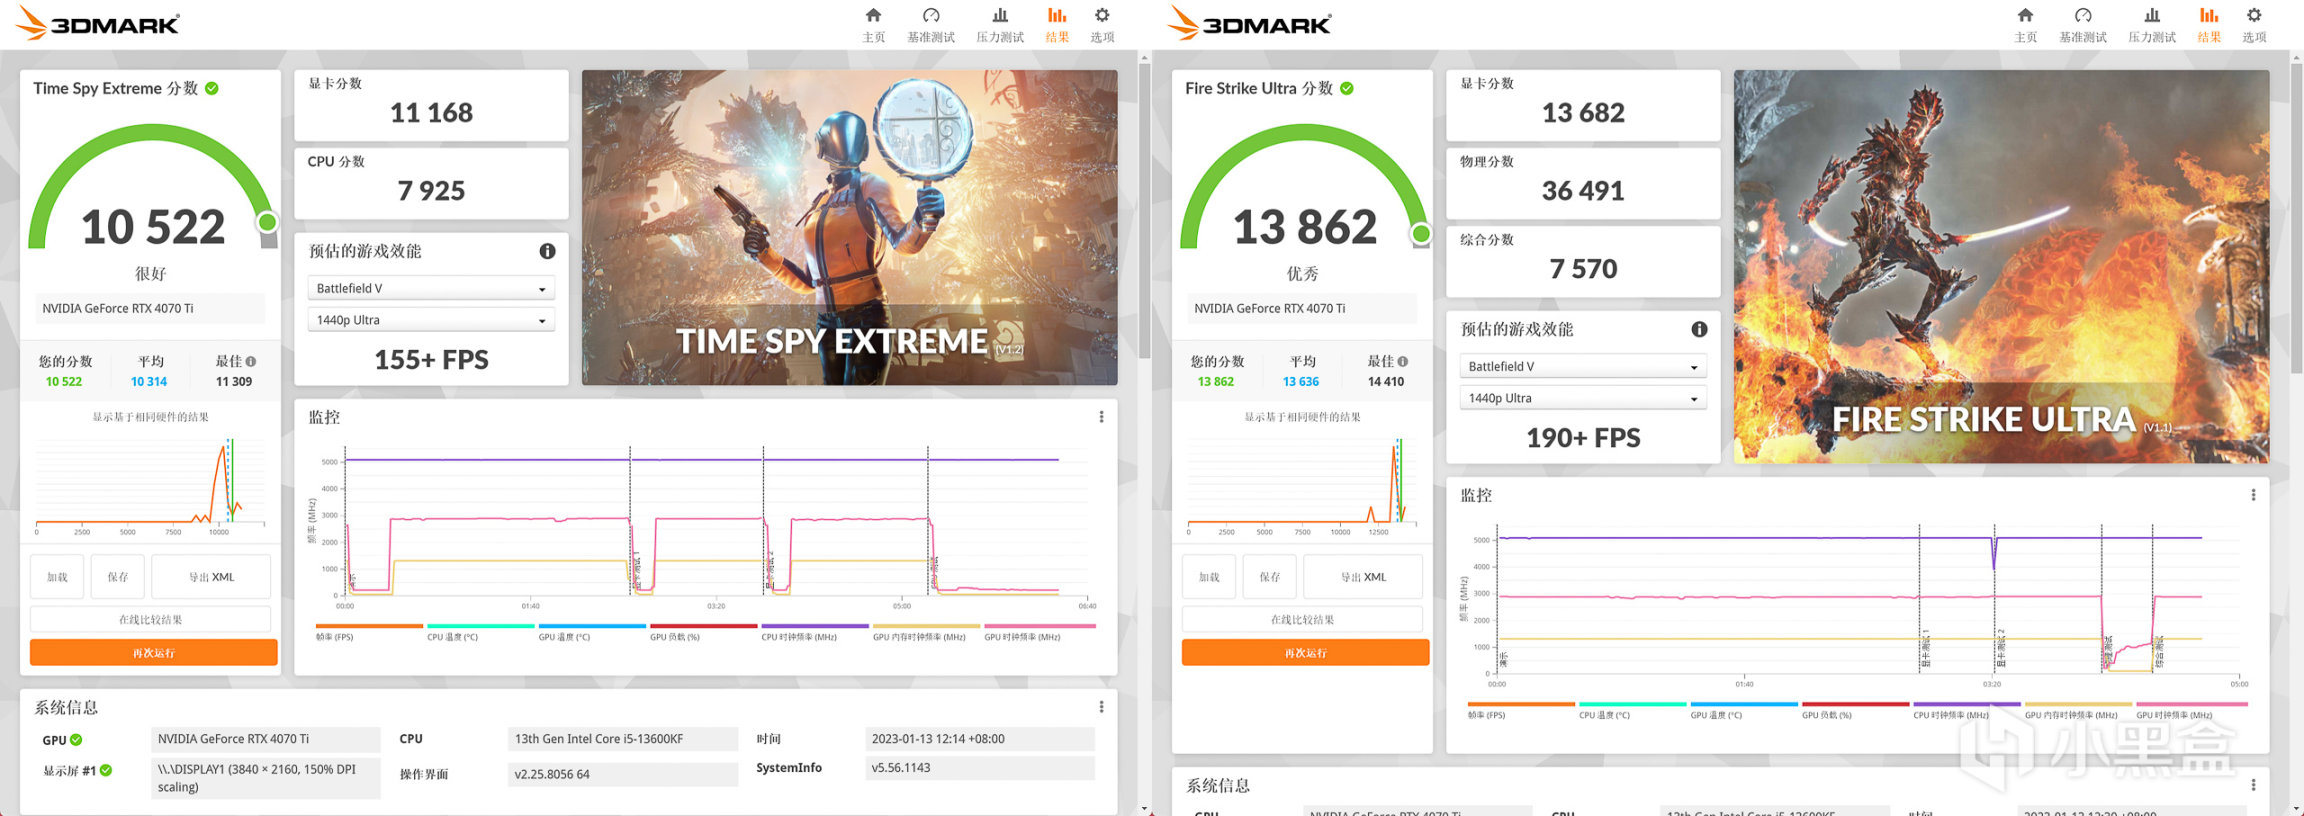Click 导出 XML in Fire Strike window

point(1364,577)
